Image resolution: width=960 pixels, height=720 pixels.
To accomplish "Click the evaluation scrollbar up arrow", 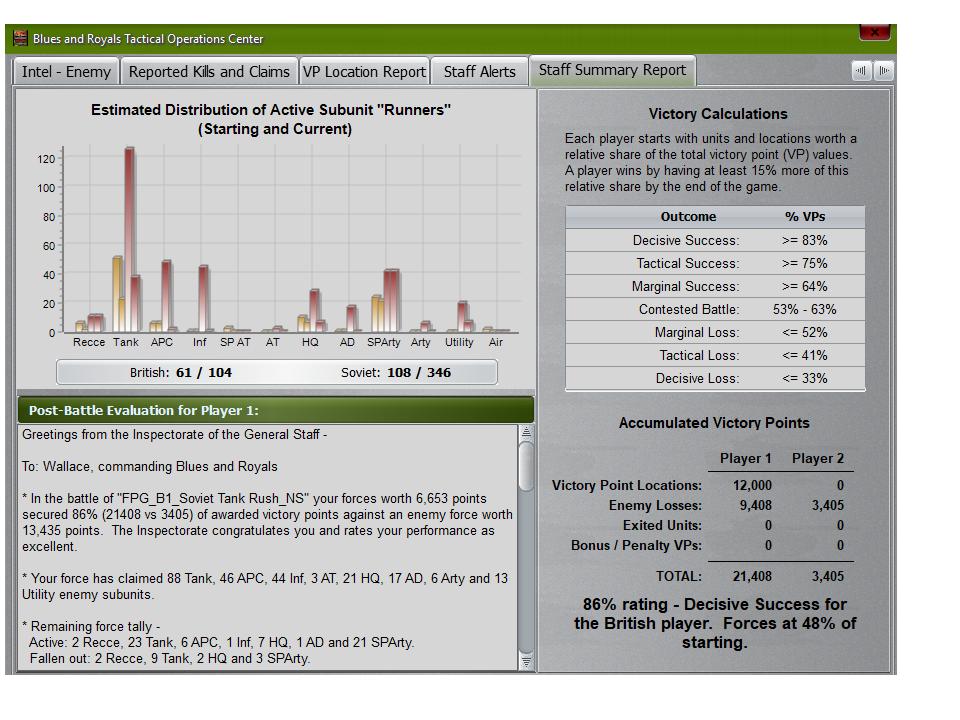I will coord(526,432).
